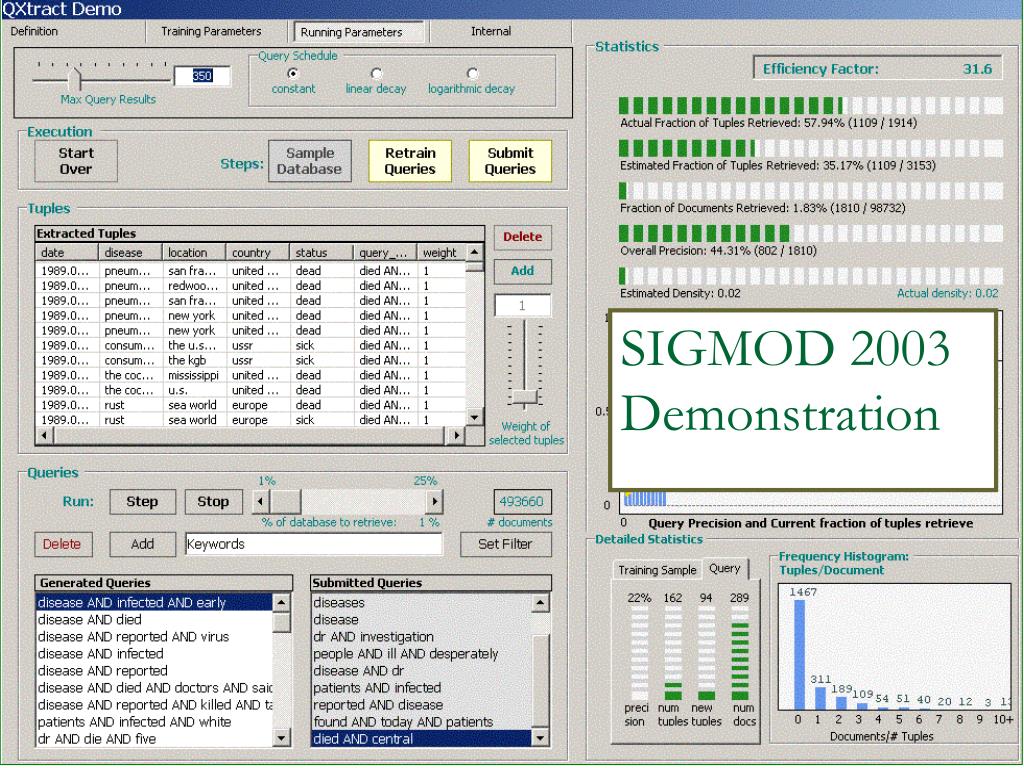Open the Definition tab
Viewport: 1024px width, 768px height.
pyautogui.click(x=34, y=31)
